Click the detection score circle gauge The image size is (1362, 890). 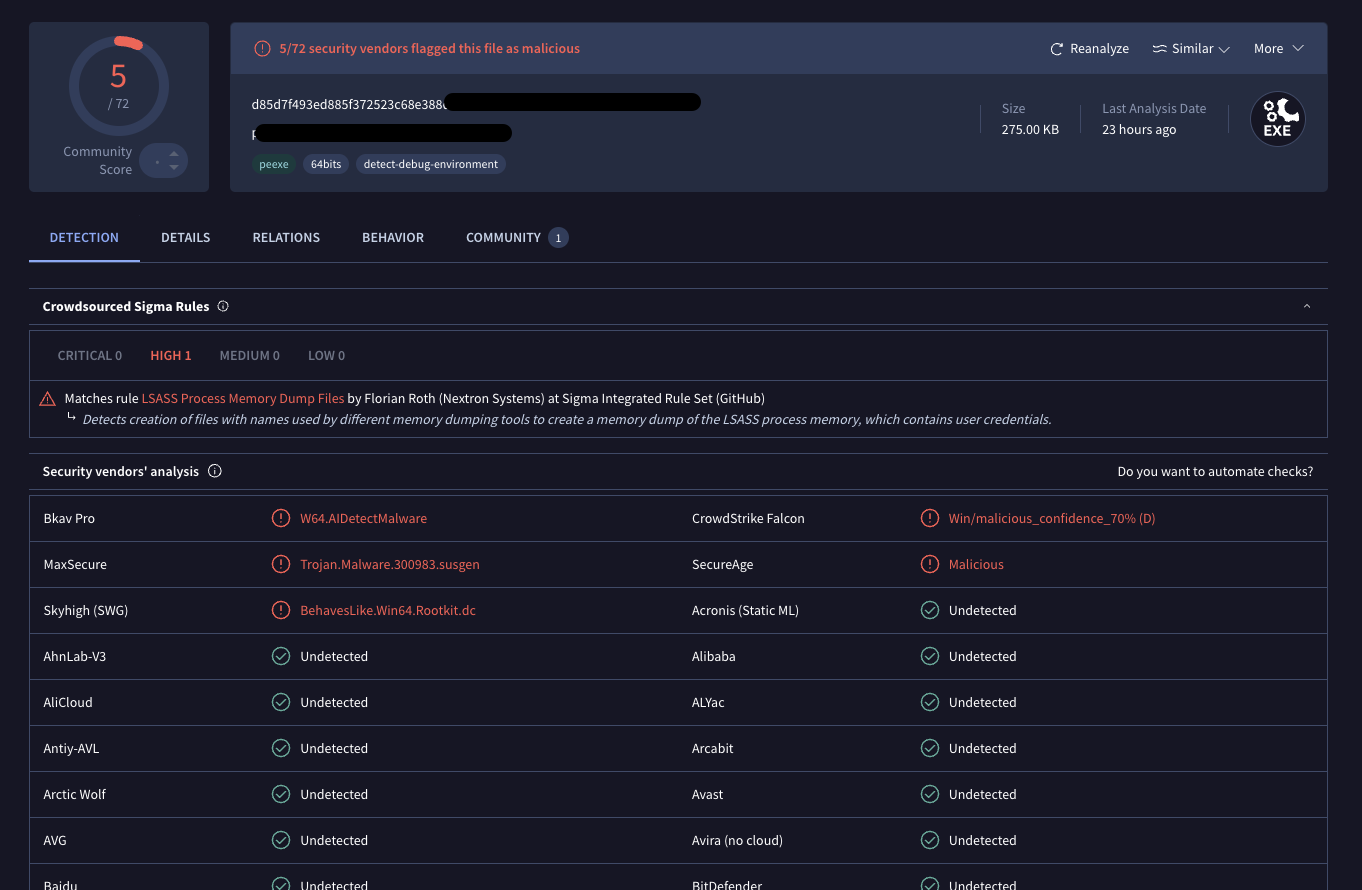click(118, 85)
